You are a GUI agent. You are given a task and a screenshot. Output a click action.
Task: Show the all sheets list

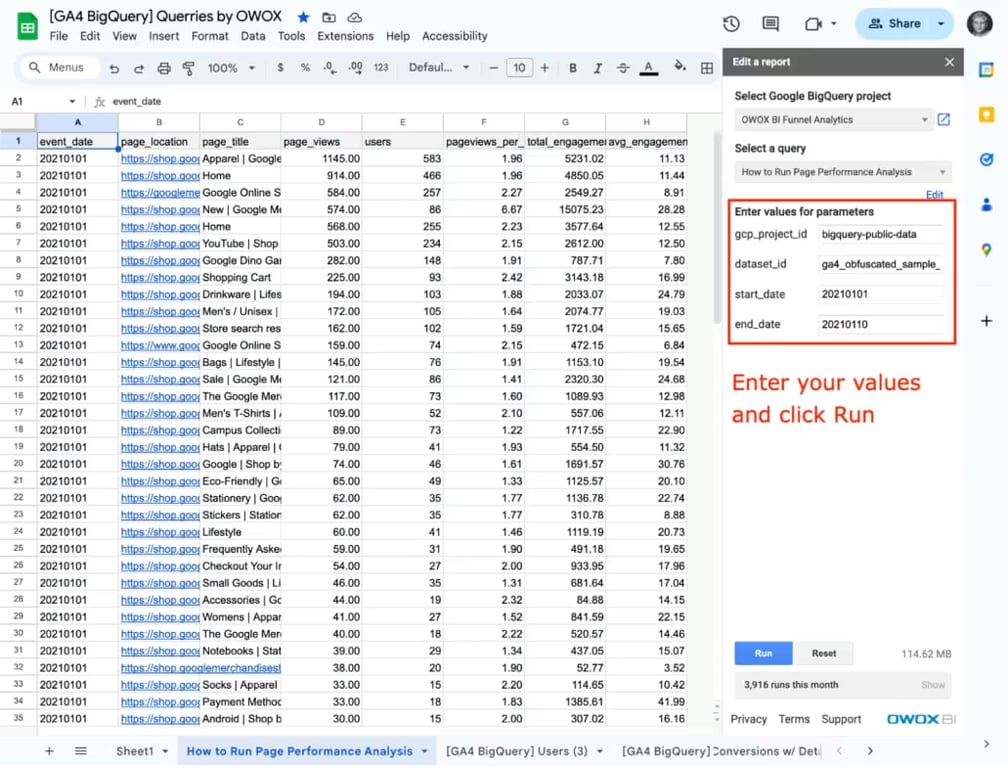[x=80, y=751]
